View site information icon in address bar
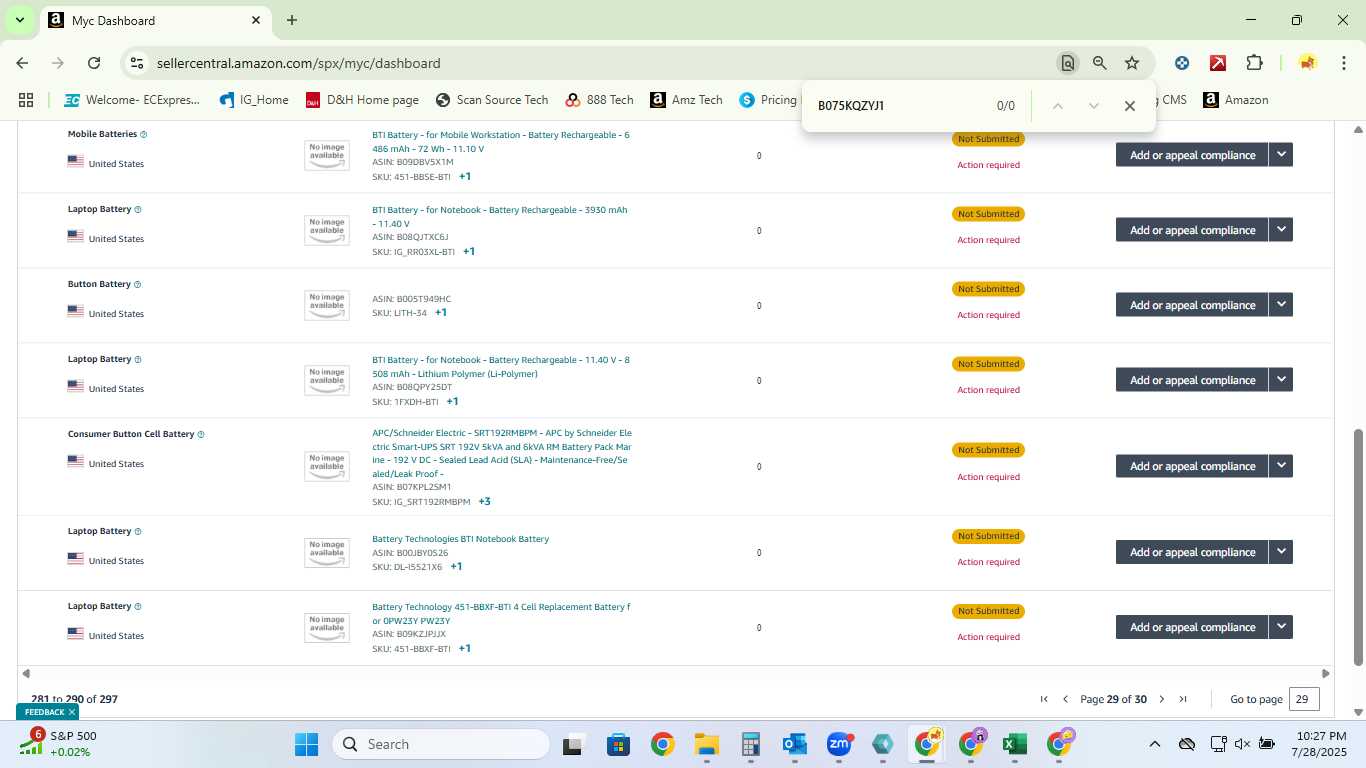This screenshot has width=1366, height=768. 137,63
